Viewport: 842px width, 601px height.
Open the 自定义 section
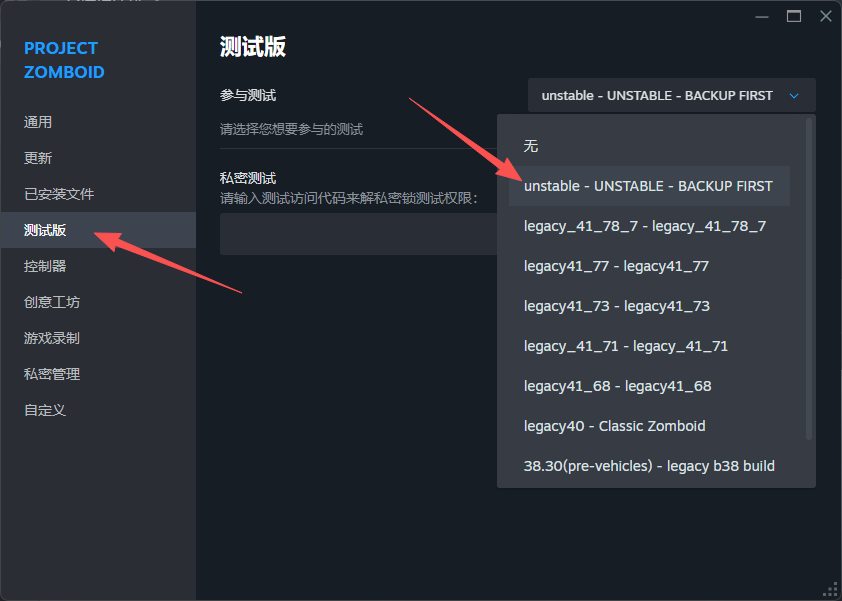(x=45, y=410)
